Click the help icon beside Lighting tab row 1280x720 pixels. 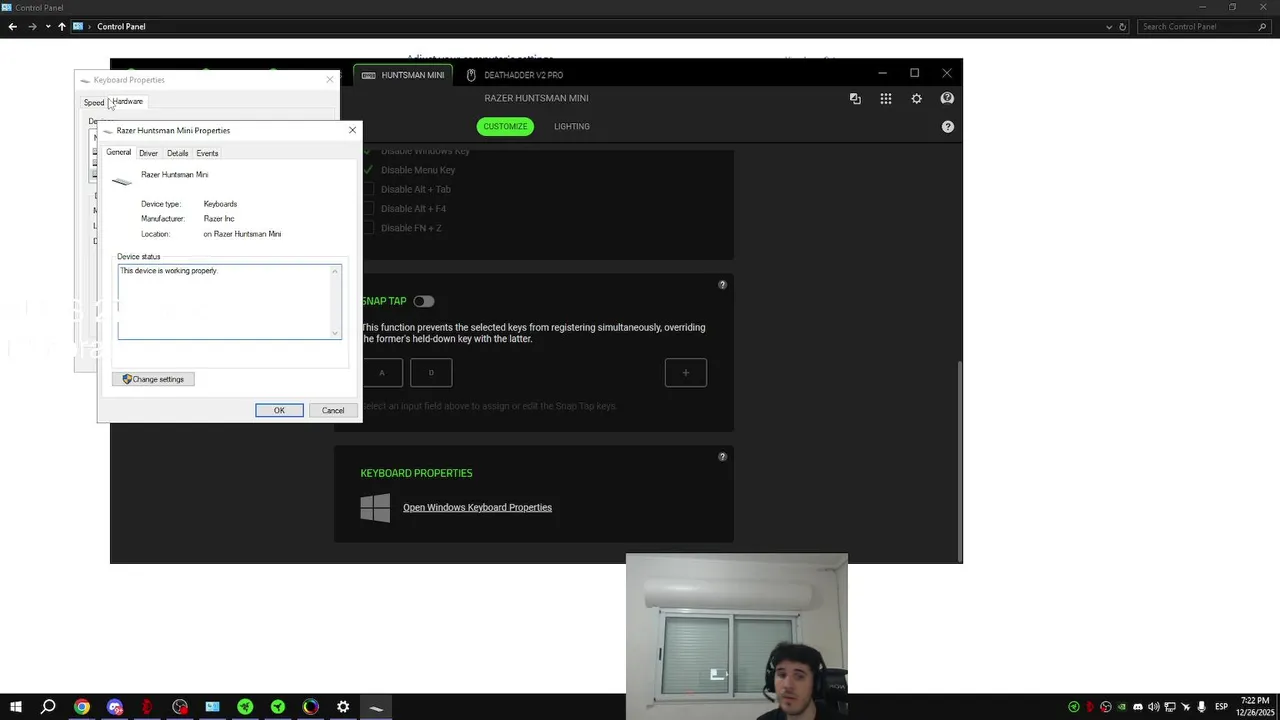[x=948, y=127]
